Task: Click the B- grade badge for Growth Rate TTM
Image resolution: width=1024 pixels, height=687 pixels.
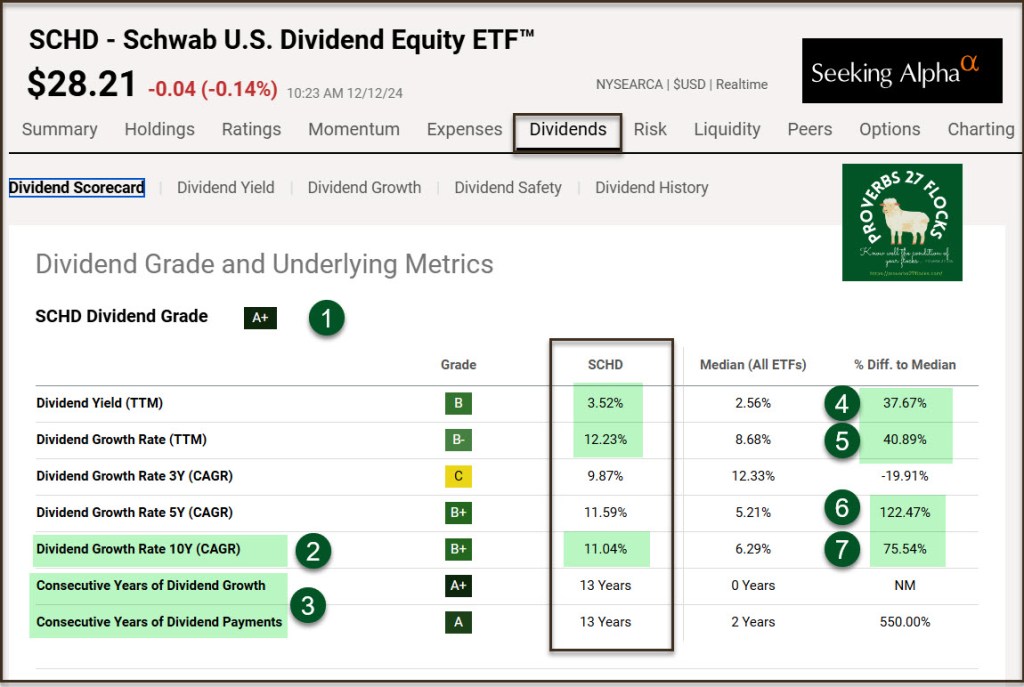Action: pos(458,440)
